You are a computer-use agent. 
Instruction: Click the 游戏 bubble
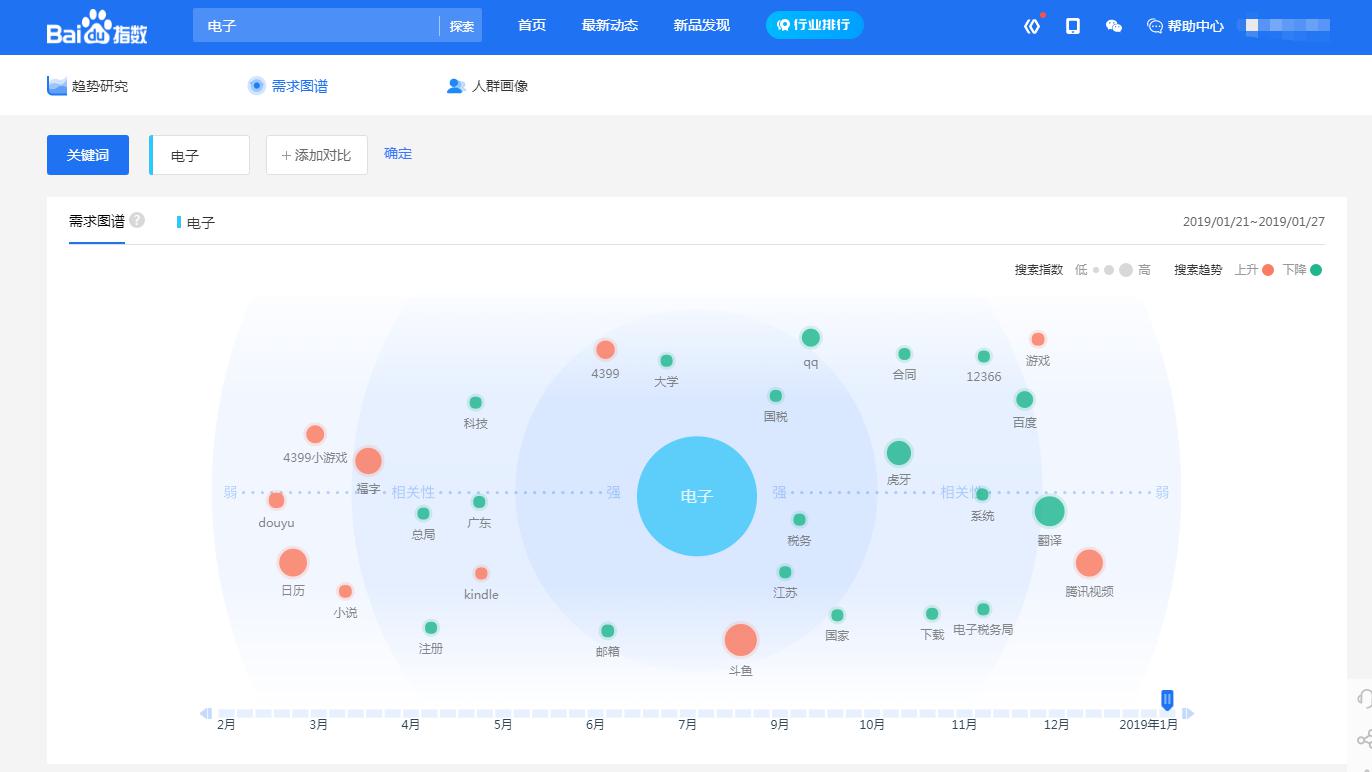point(1038,339)
